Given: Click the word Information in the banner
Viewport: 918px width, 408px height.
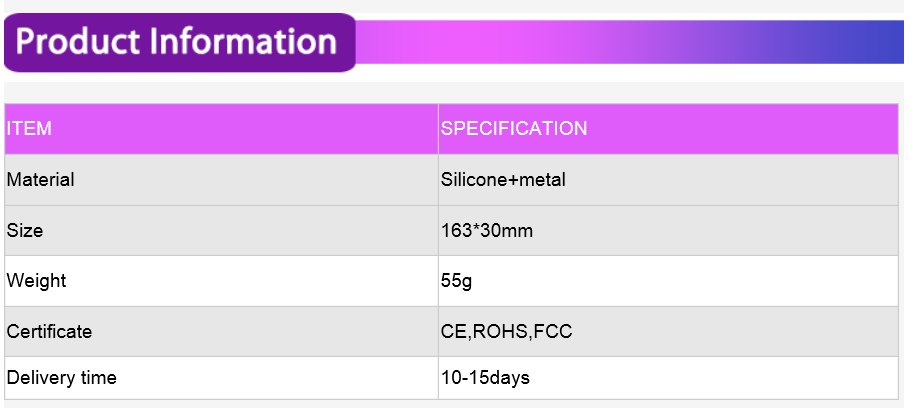Looking at the screenshot, I should [243, 42].
